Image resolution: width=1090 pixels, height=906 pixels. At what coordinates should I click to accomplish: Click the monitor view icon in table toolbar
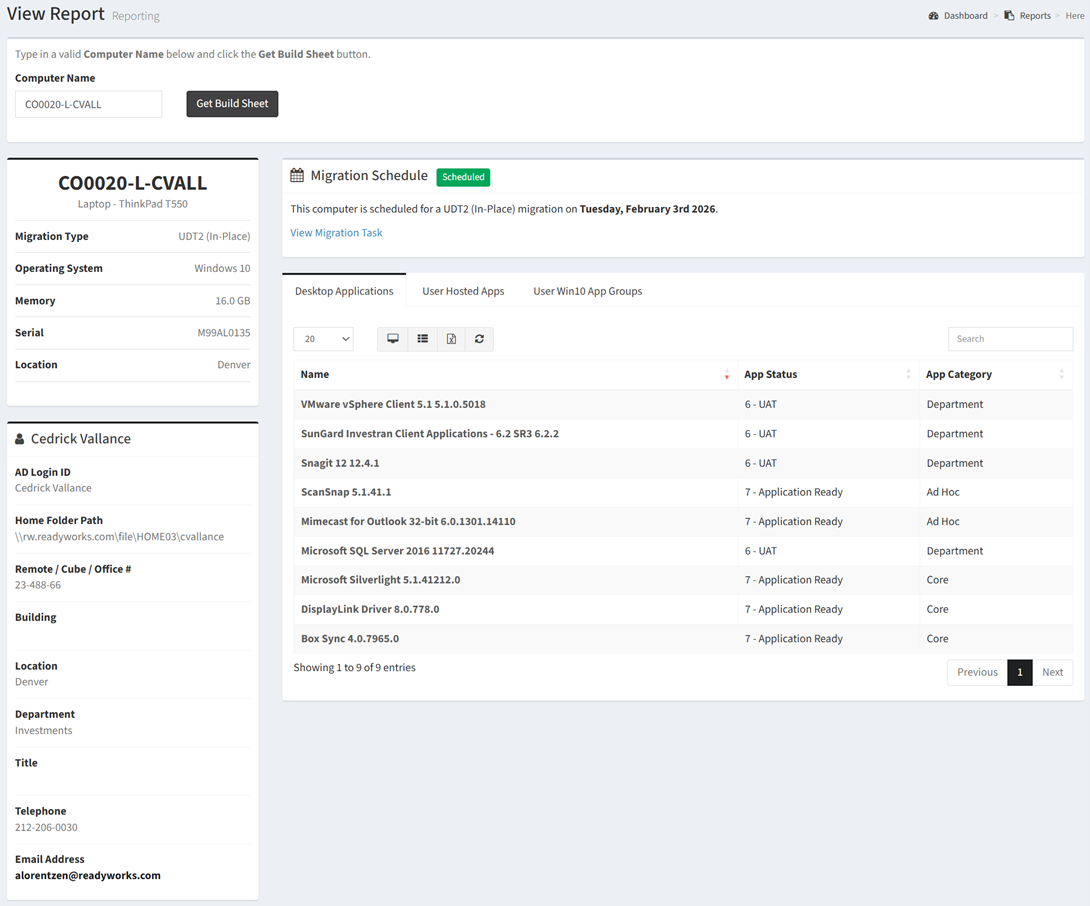(x=393, y=339)
